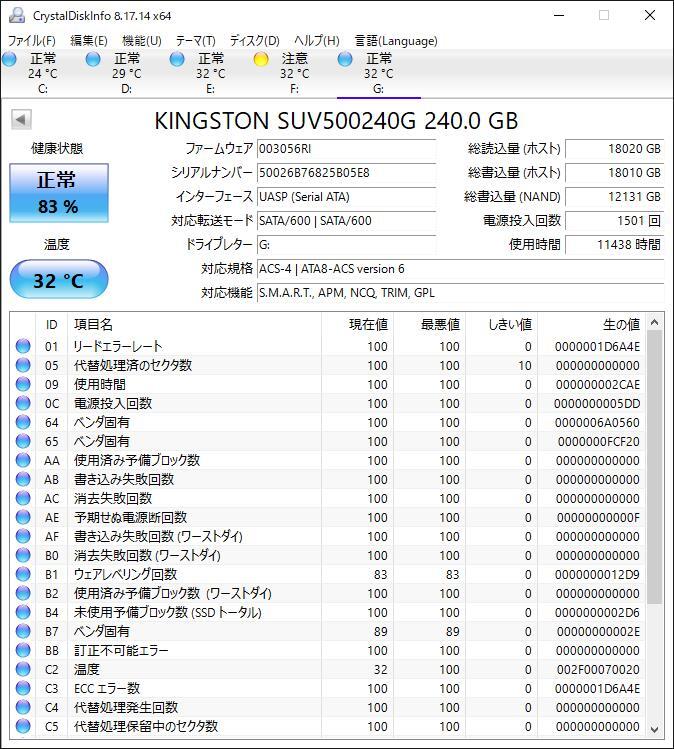Click status orb for 0C 電源投入回数 row
Image resolution: width=674 pixels, height=749 pixels.
pyautogui.click(x=23, y=404)
